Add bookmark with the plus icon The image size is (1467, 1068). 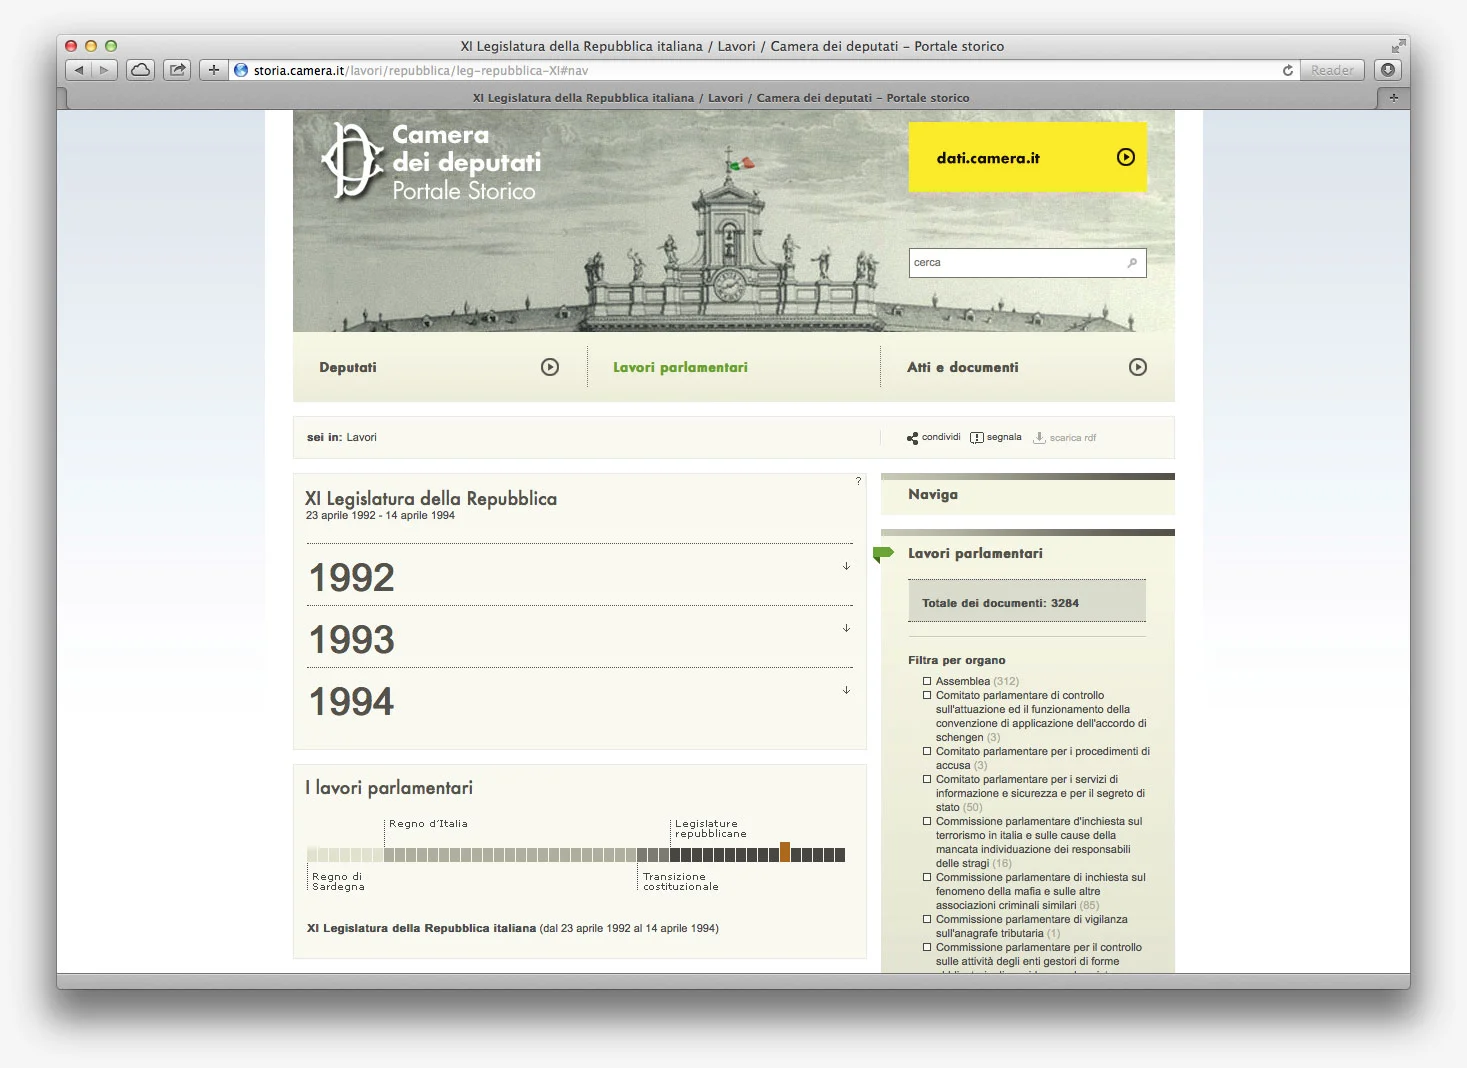213,70
